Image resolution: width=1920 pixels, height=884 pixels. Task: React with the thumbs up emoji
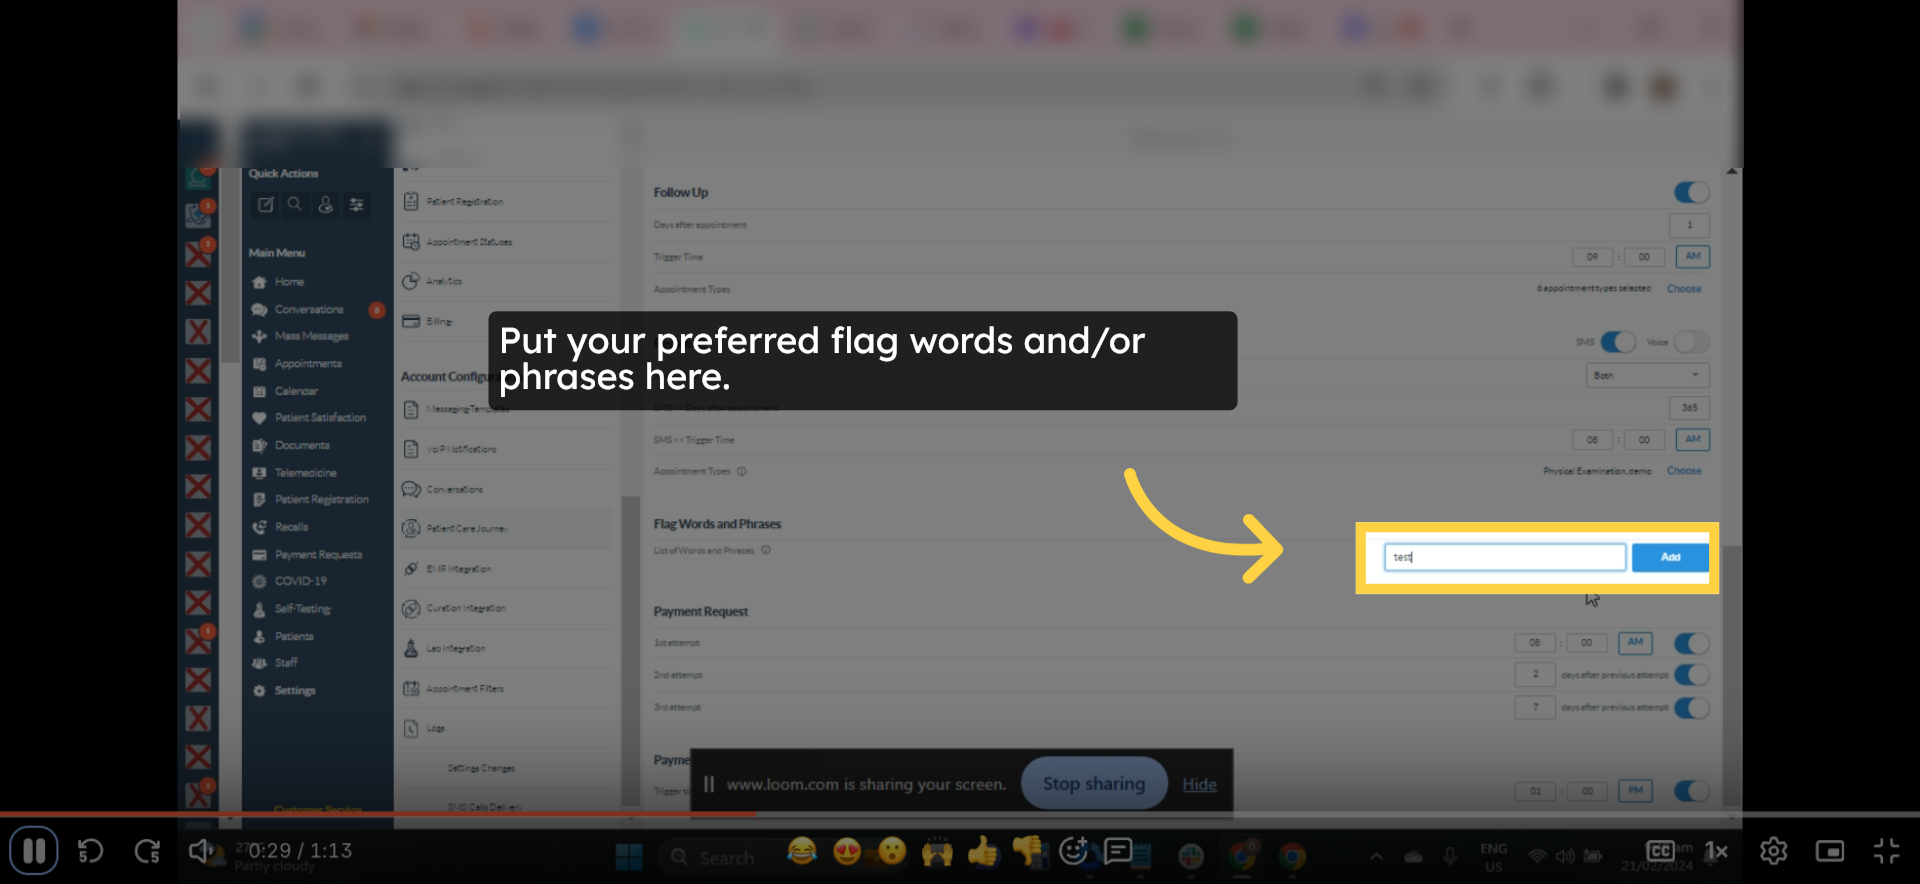(x=983, y=851)
